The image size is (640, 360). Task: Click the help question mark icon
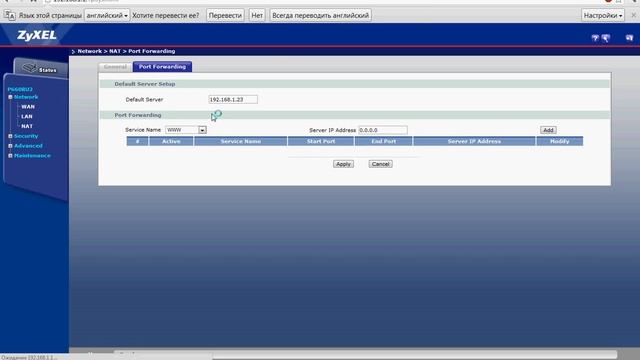tap(595, 38)
